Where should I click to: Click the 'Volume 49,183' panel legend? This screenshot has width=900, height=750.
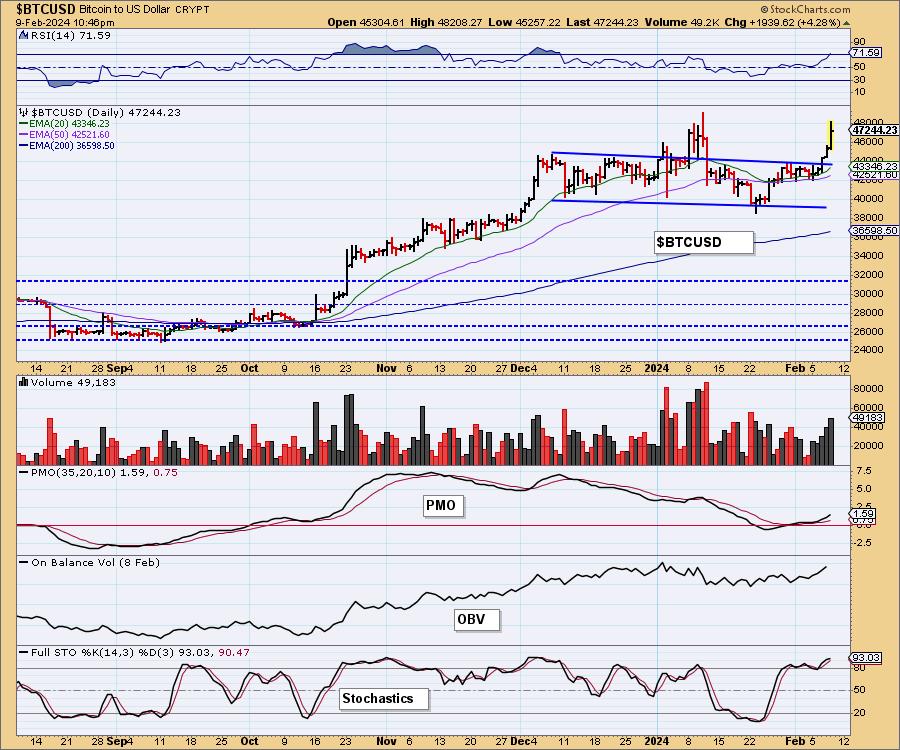pos(73,383)
